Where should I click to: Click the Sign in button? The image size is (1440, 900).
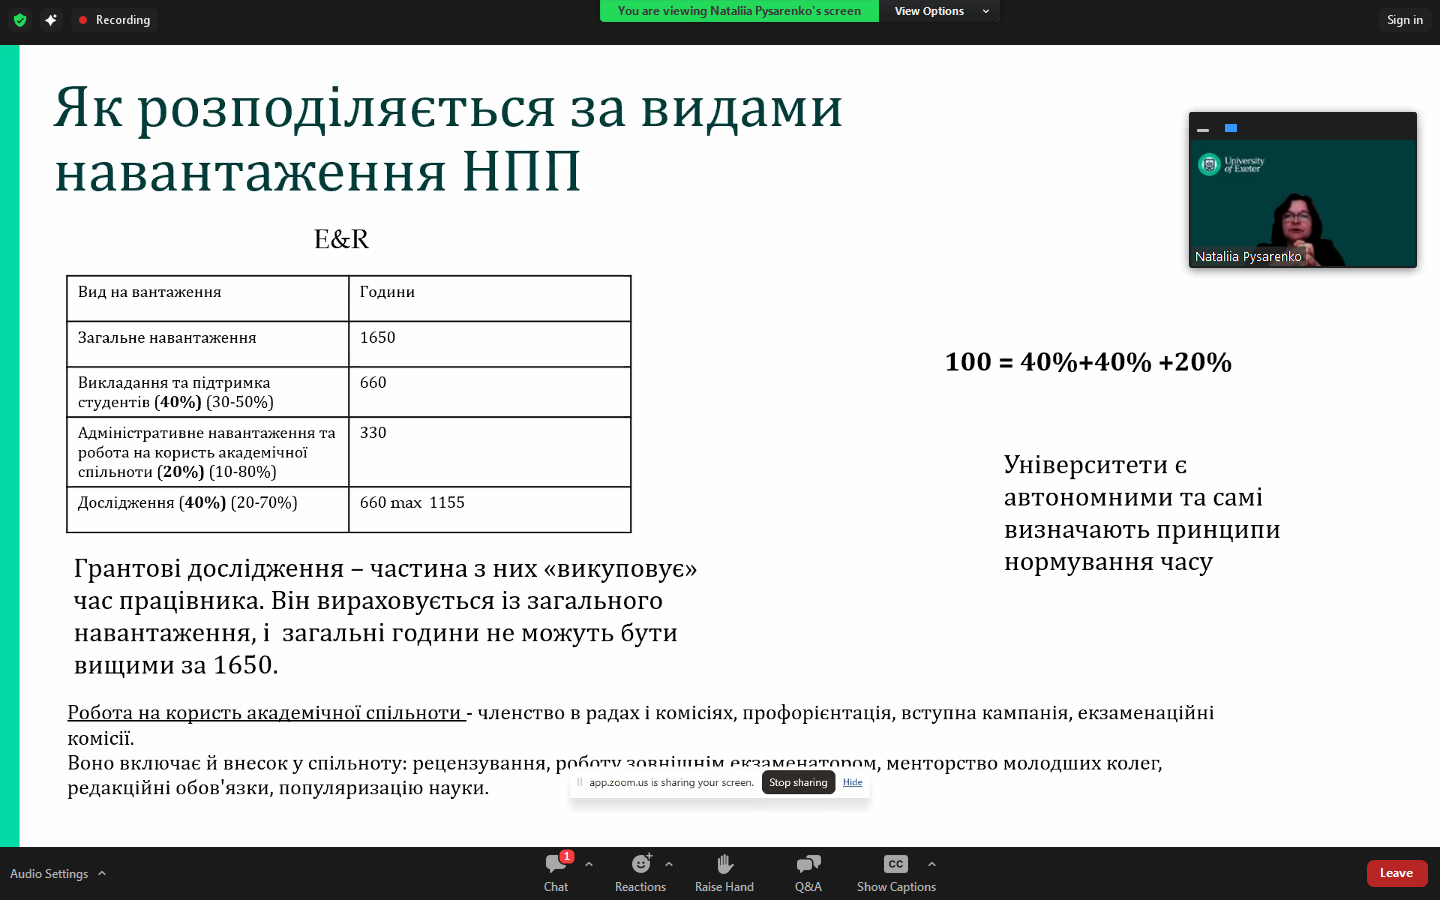(x=1405, y=20)
